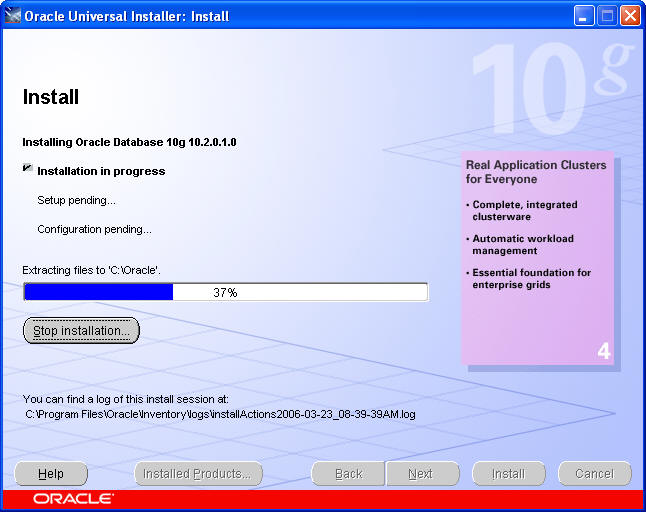Go Back to the previous step
The image size is (646, 512).
click(x=348, y=474)
